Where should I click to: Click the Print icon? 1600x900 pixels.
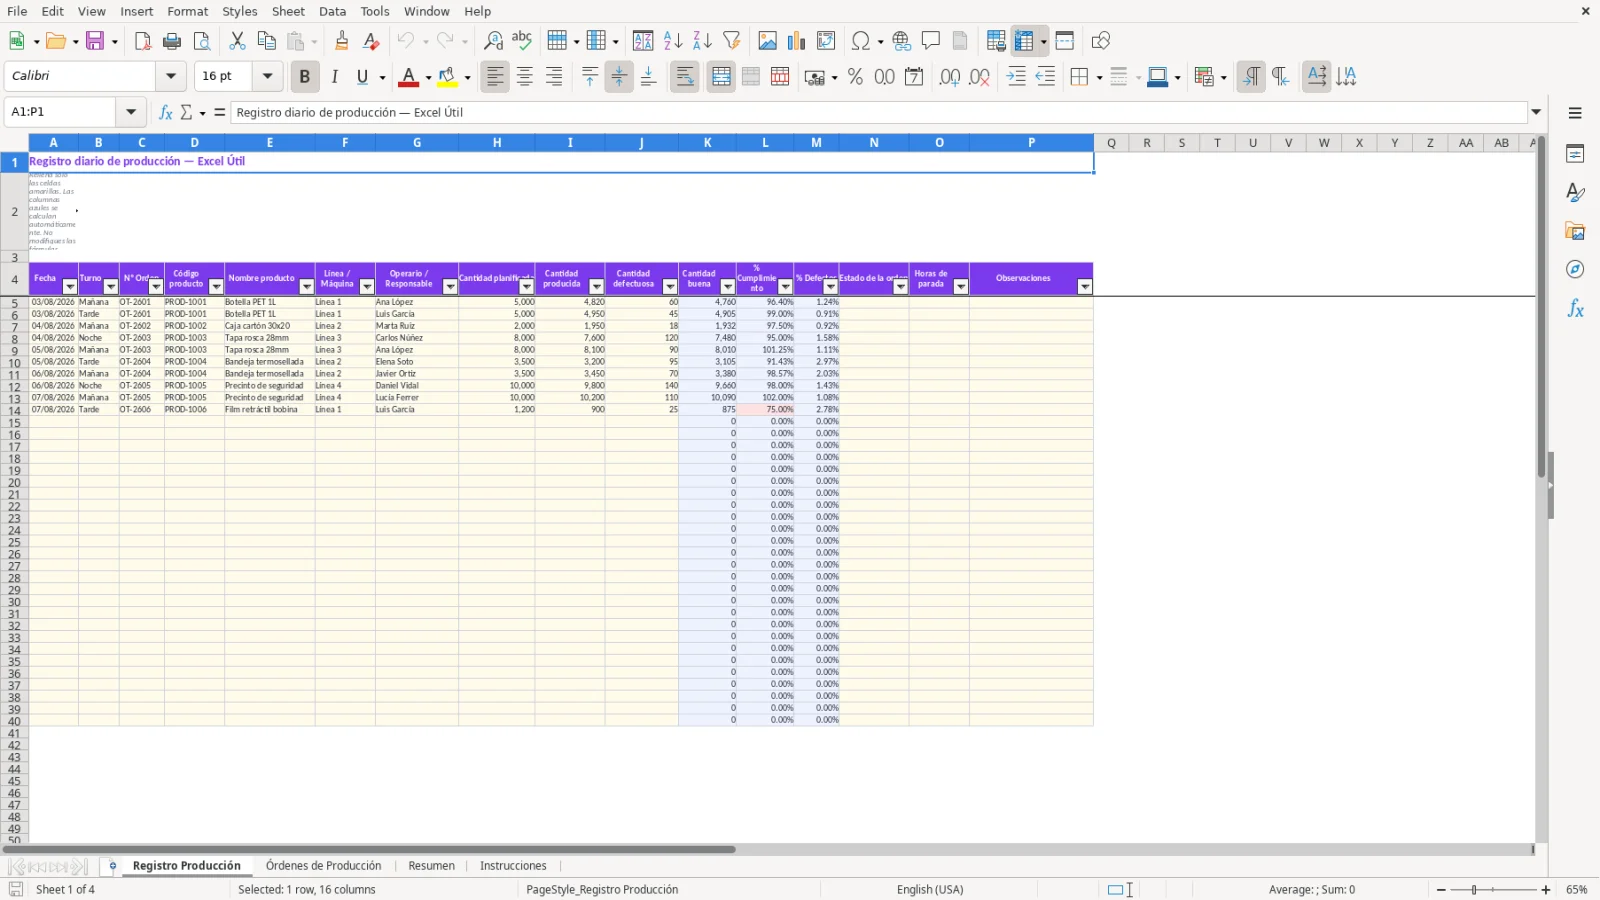pyautogui.click(x=172, y=41)
